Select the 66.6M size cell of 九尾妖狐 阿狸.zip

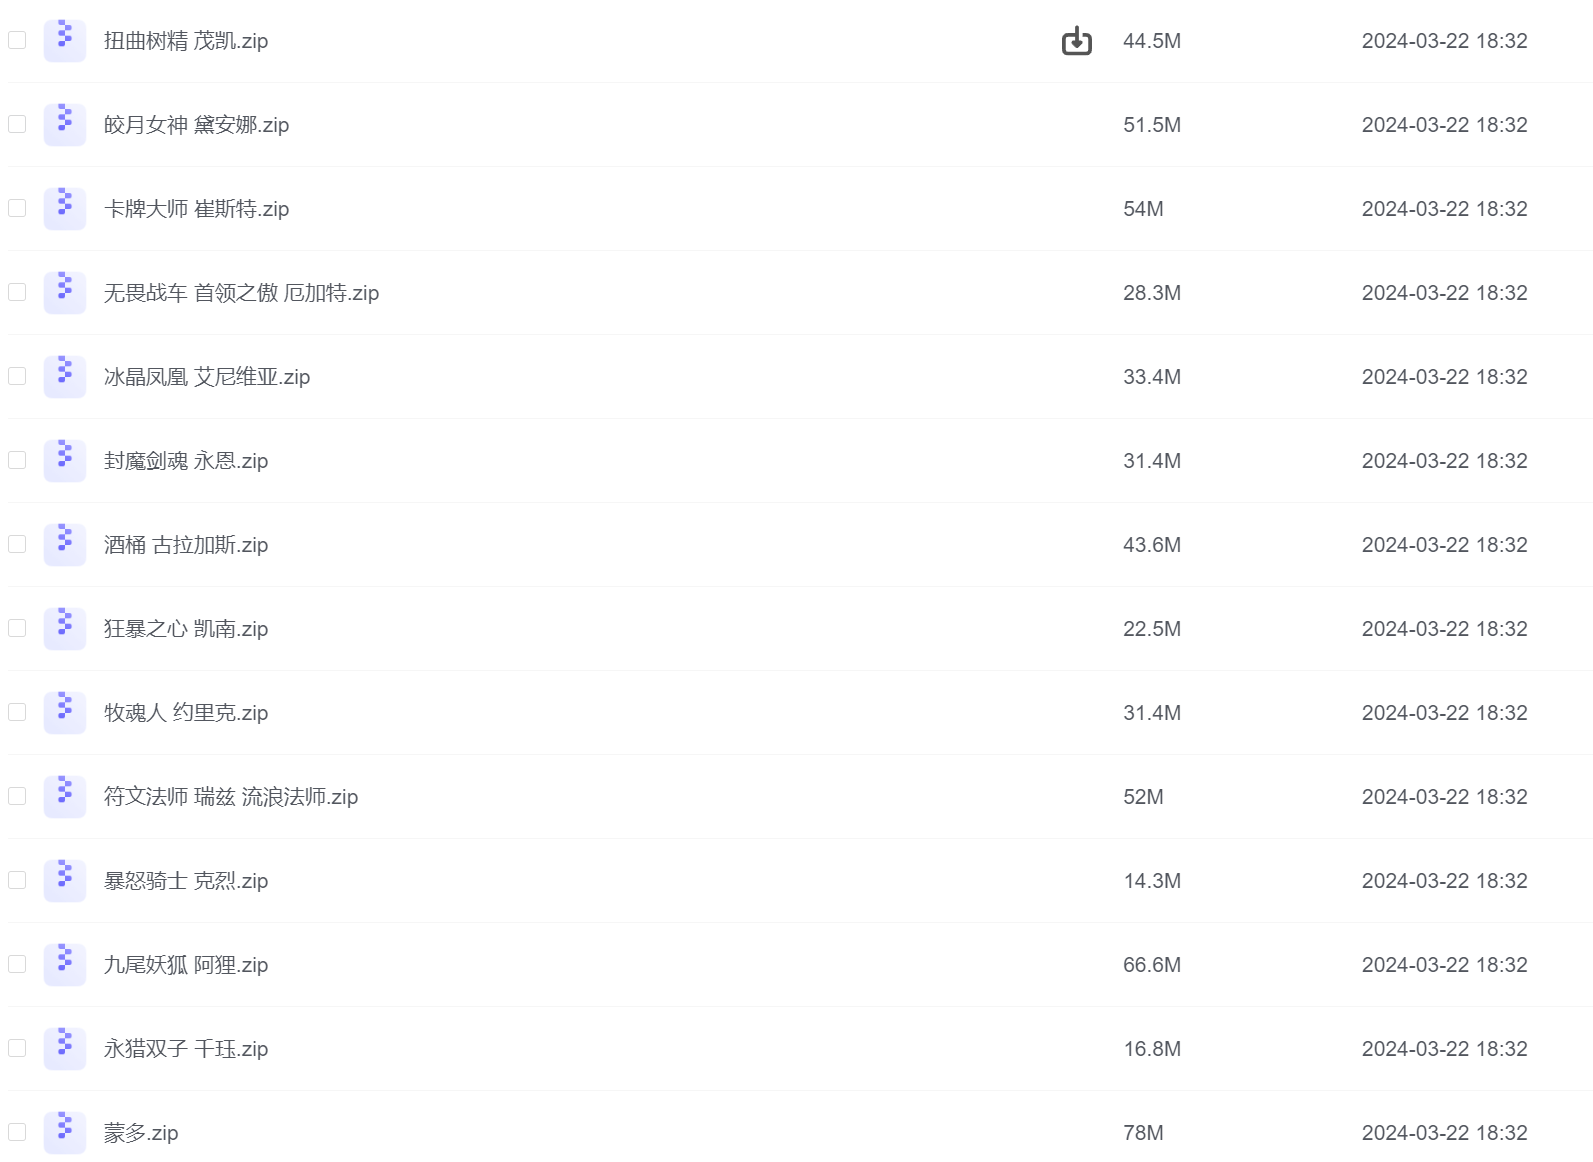click(x=1152, y=965)
